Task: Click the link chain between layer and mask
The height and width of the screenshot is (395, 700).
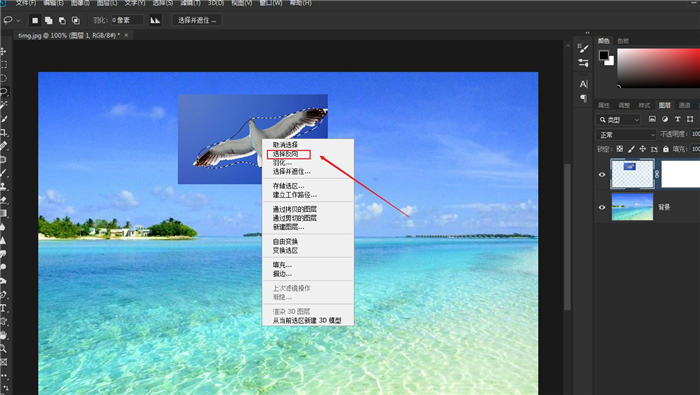Action: click(x=657, y=174)
